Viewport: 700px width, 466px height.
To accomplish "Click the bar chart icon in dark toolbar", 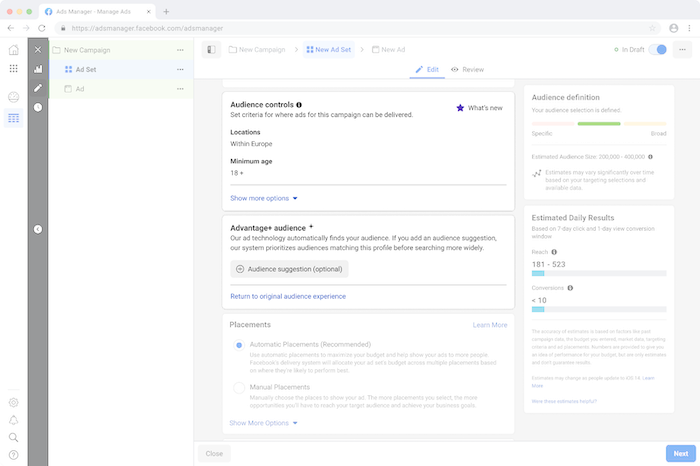I will pos(38,70).
